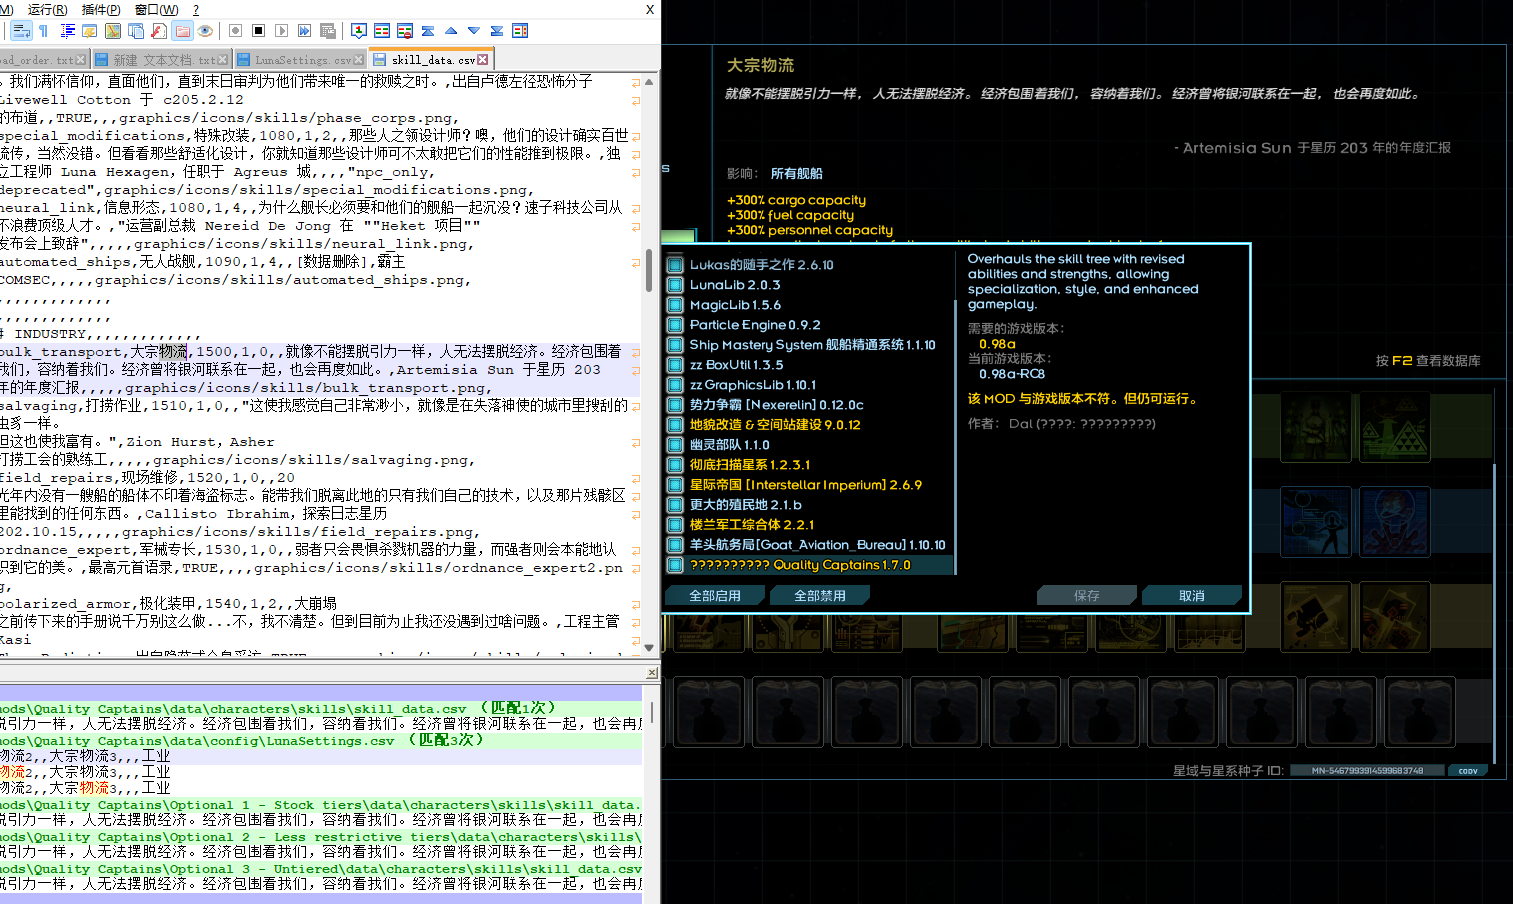Click the up-arrow previous difference icon

point(451,31)
